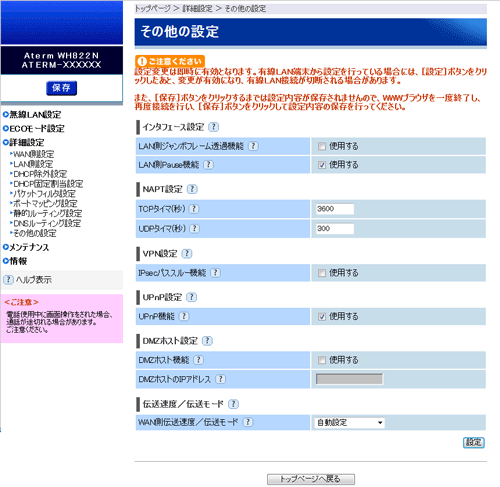
Task: Open LAN側設定 page
Action: pyautogui.click(x=33, y=164)
